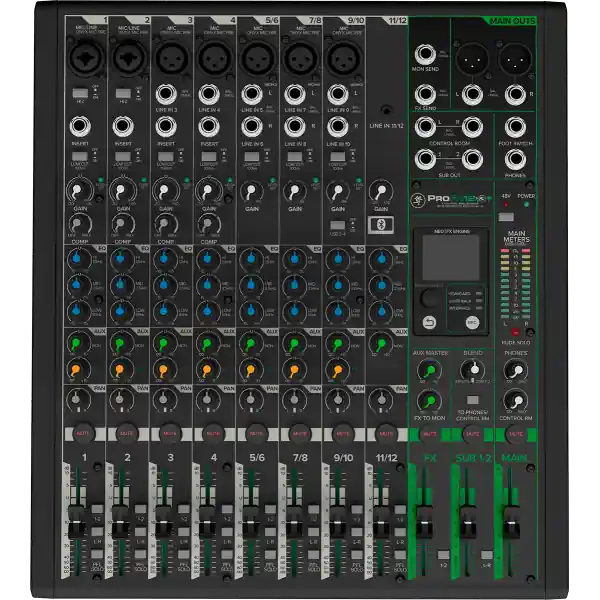
Task: Click the SUB 1-2 fader
Action: tap(468, 522)
